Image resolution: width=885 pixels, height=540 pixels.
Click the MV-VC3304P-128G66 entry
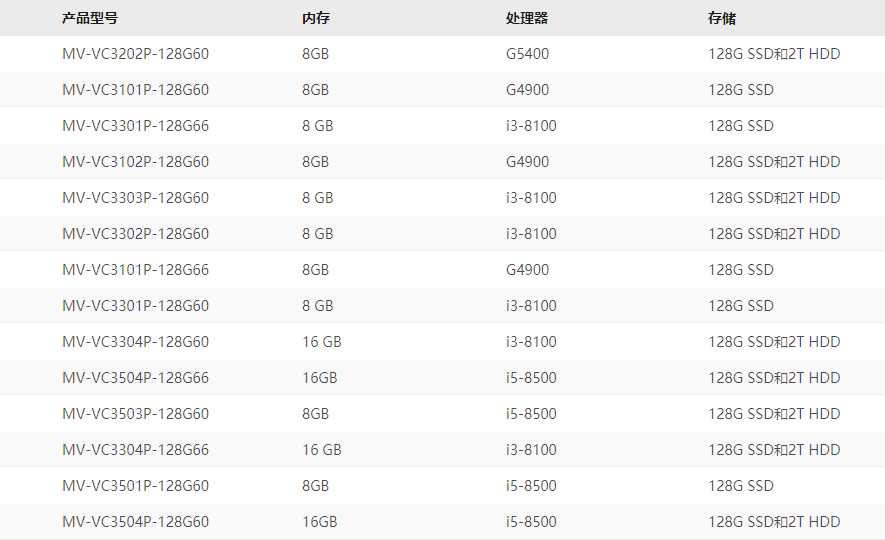(135, 450)
